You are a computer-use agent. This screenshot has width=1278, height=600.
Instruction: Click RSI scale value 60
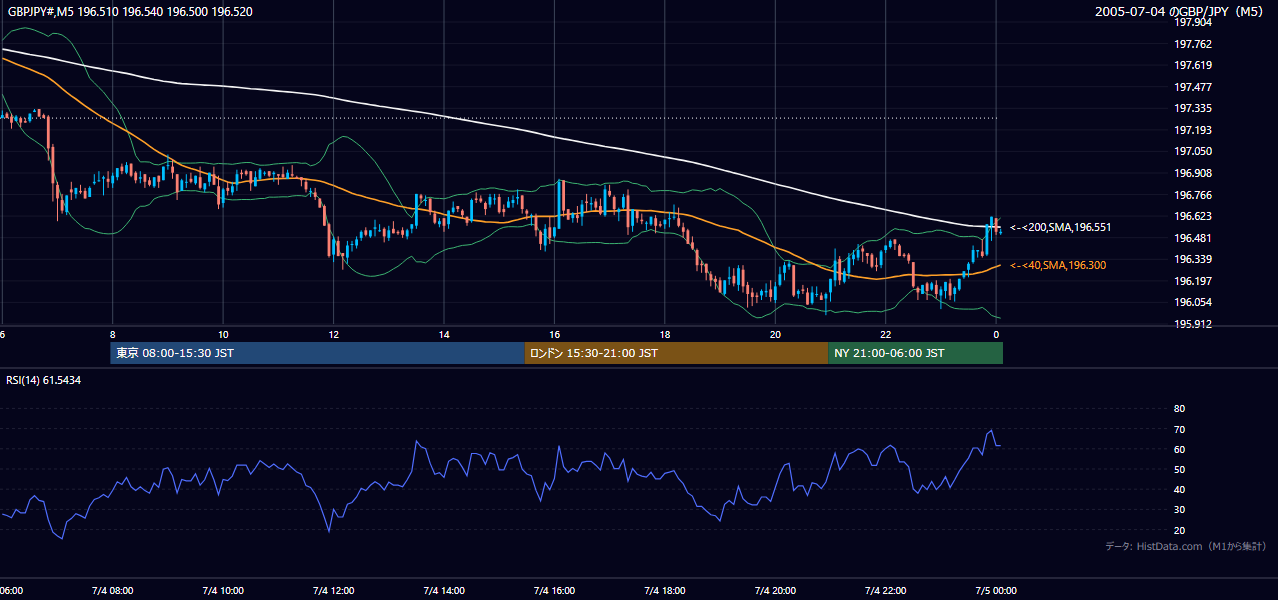1179,450
